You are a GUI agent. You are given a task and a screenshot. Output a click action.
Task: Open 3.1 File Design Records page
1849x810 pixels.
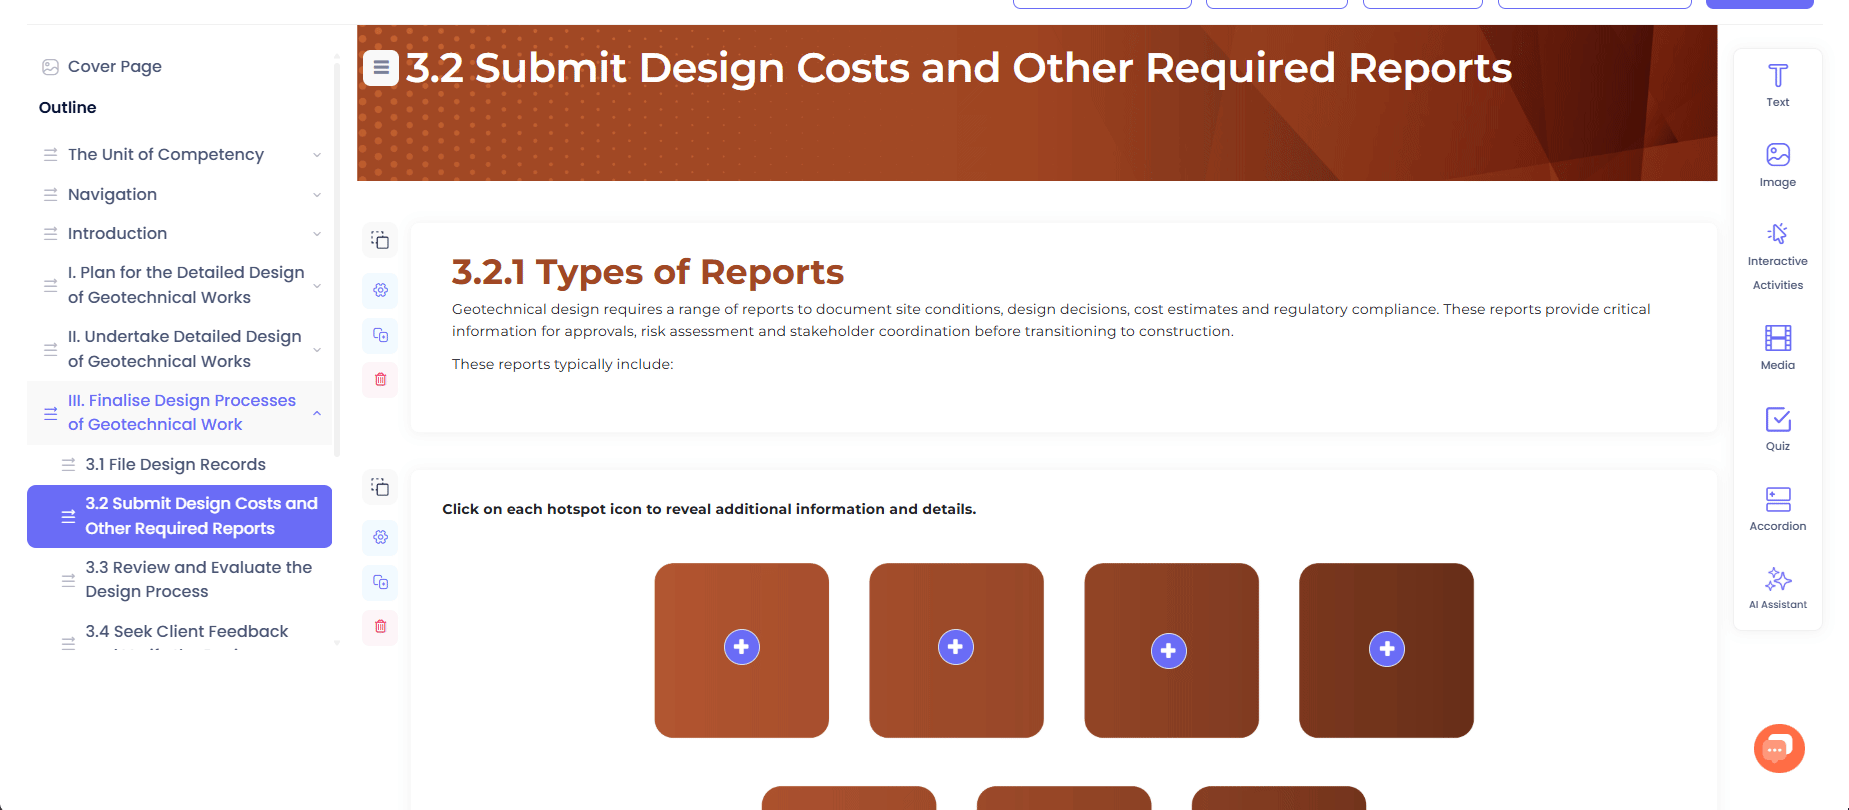coord(175,464)
